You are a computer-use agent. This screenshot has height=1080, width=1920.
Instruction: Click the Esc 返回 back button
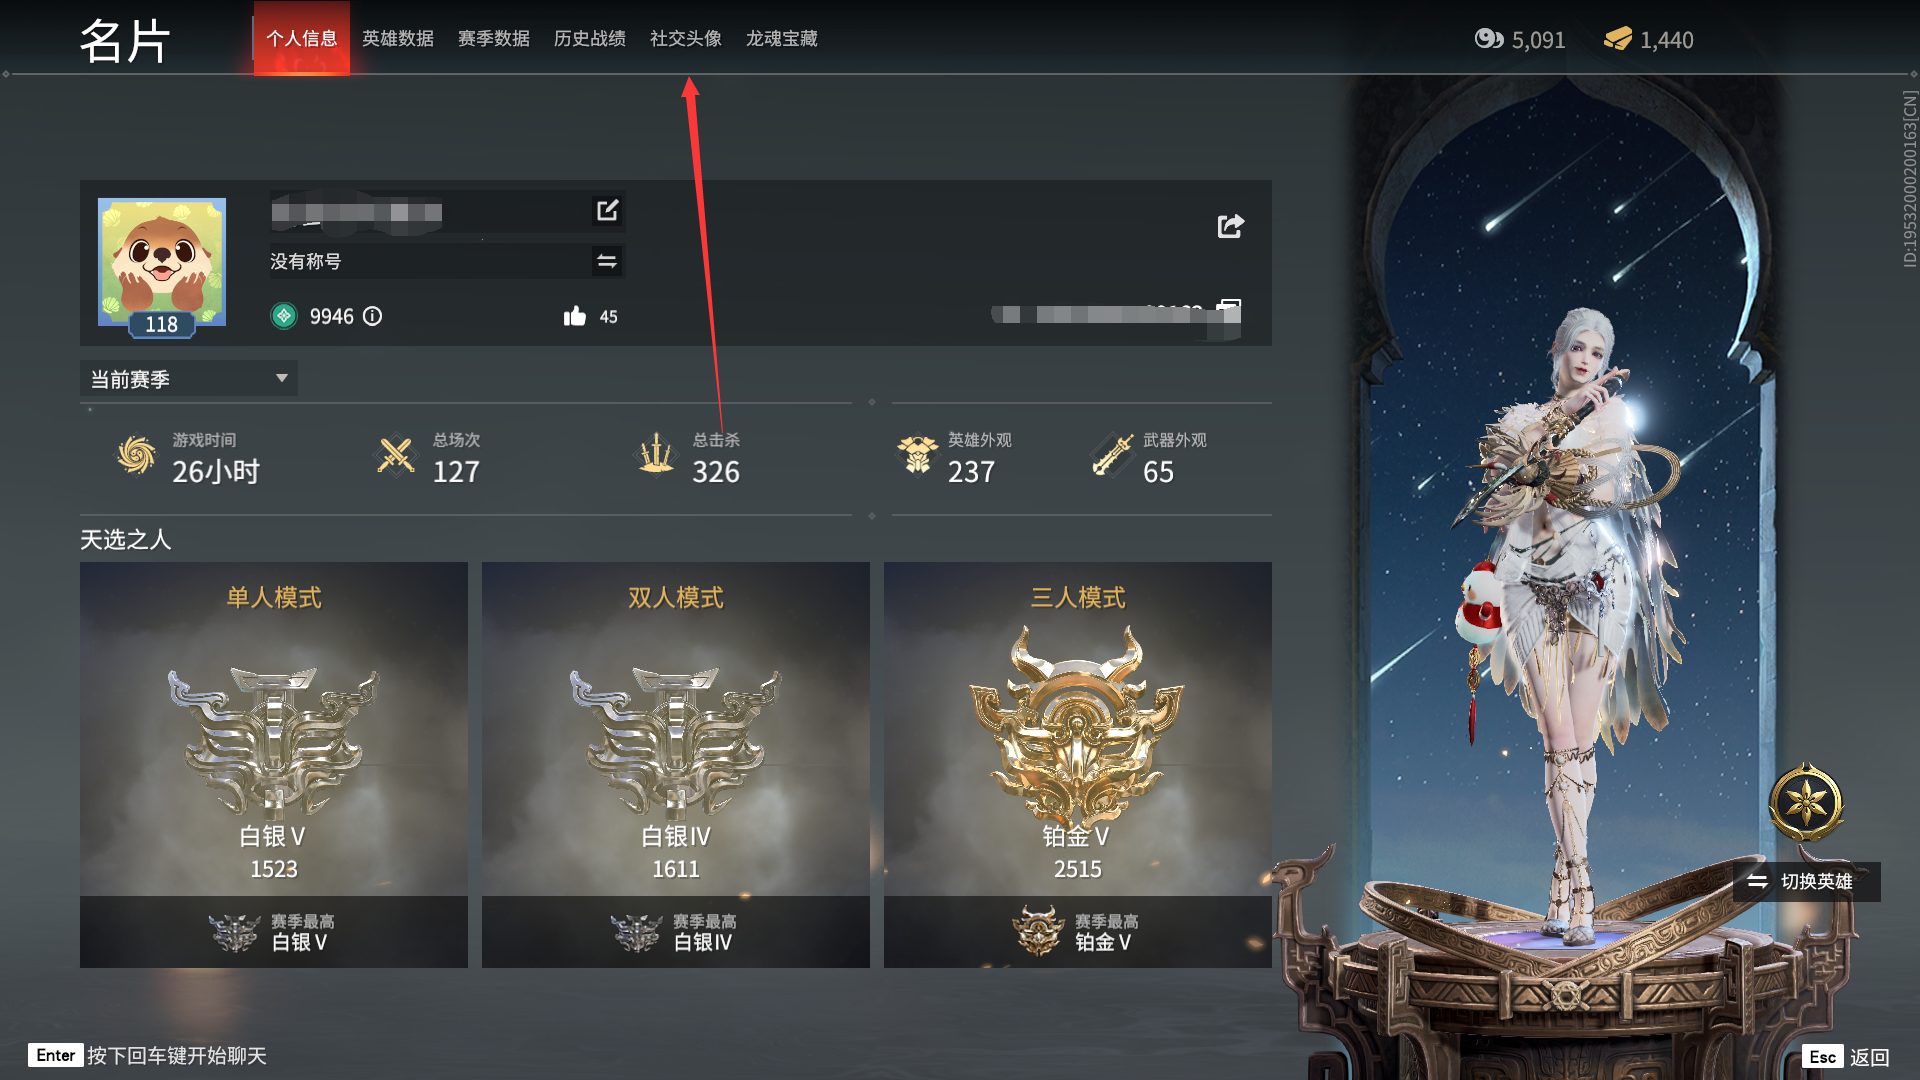1848,1057
